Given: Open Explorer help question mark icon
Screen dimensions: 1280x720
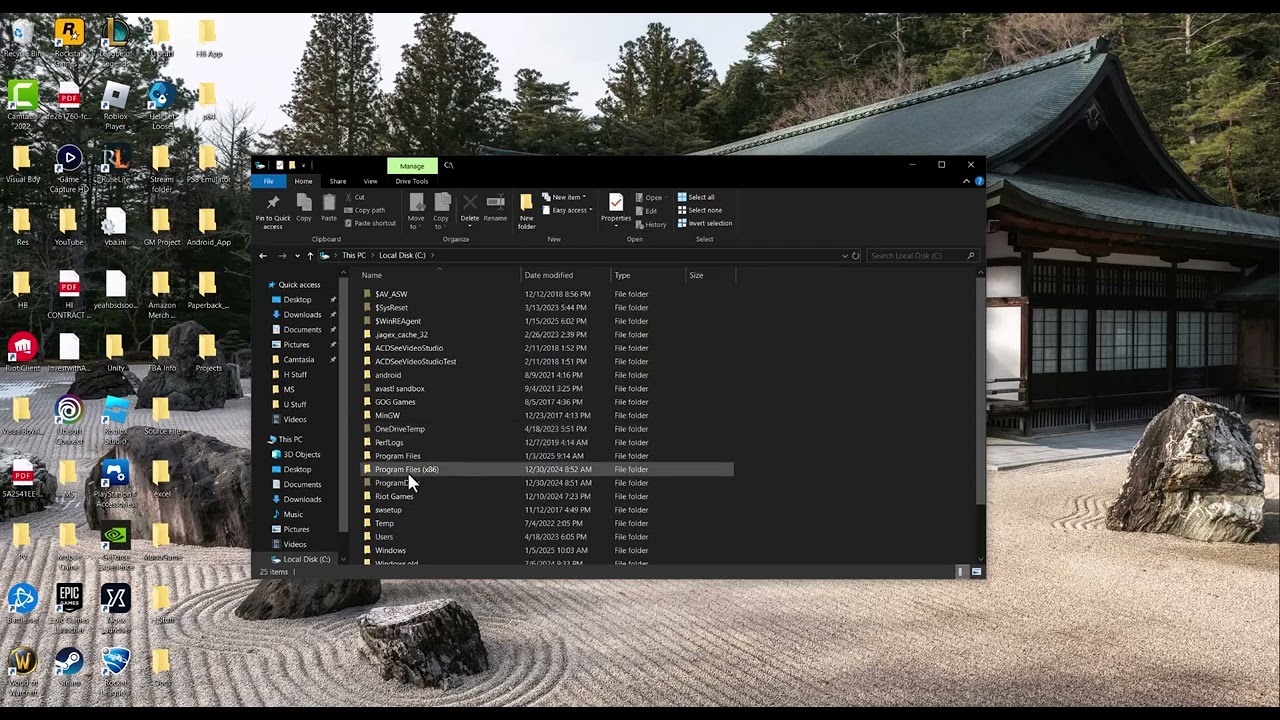Looking at the screenshot, I should pos(979,181).
